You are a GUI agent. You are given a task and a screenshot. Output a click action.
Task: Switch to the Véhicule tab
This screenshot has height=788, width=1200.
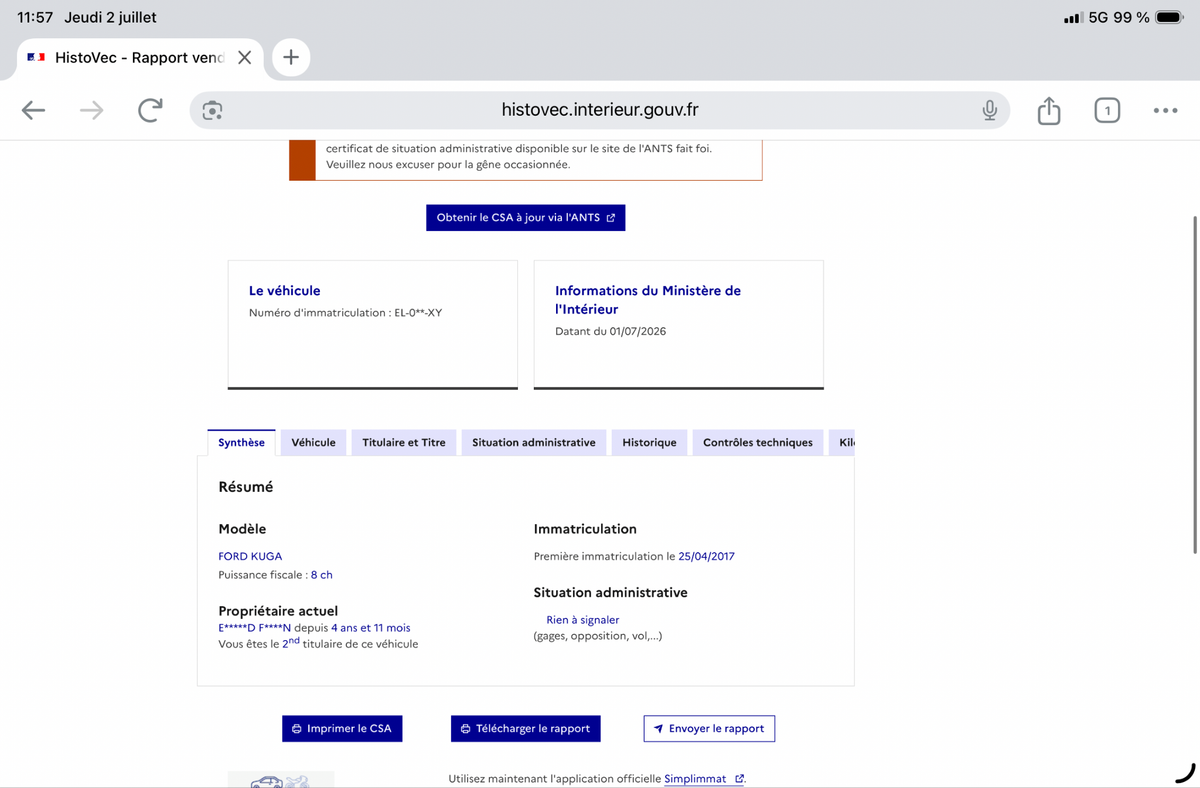pos(313,442)
